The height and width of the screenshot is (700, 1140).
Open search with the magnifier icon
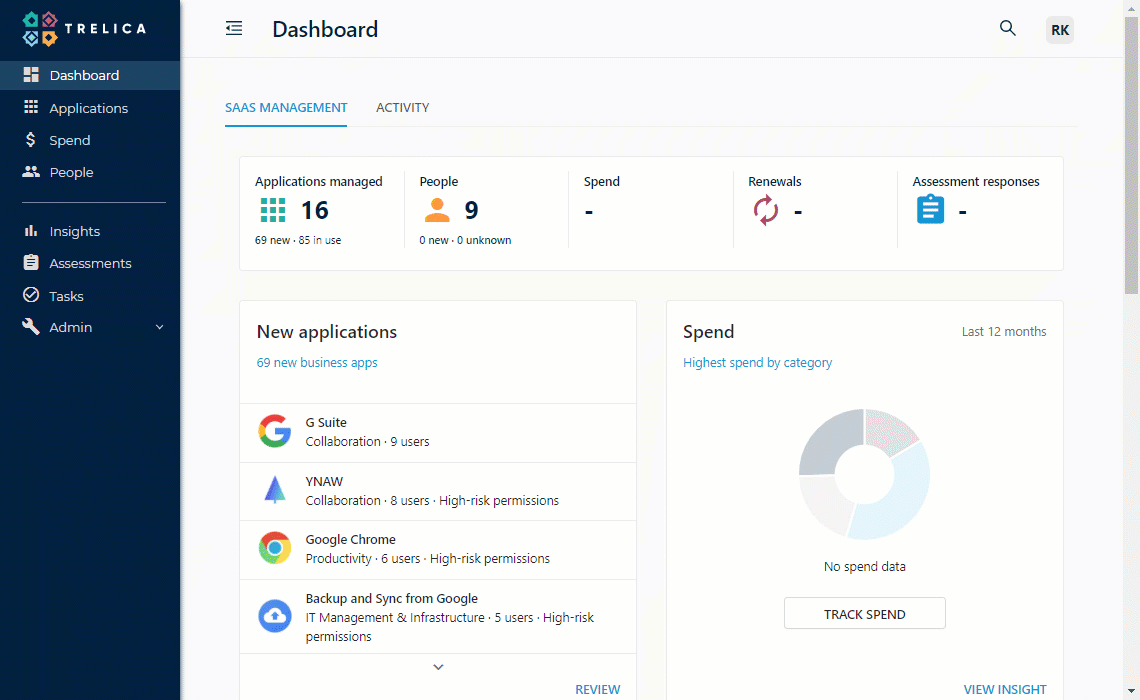(x=1007, y=28)
